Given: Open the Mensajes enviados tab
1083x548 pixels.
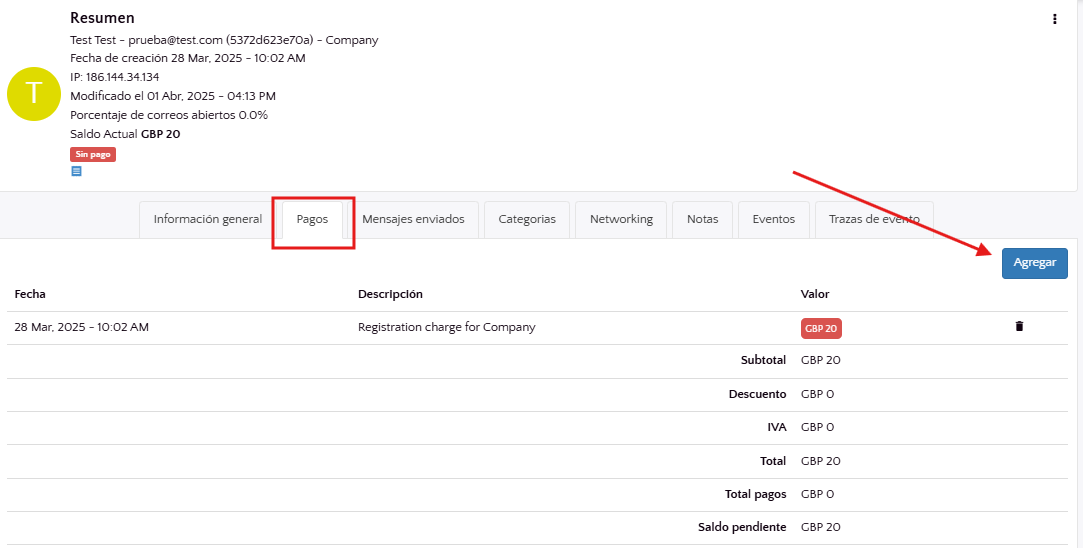Looking at the screenshot, I should (x=413, y=219).
